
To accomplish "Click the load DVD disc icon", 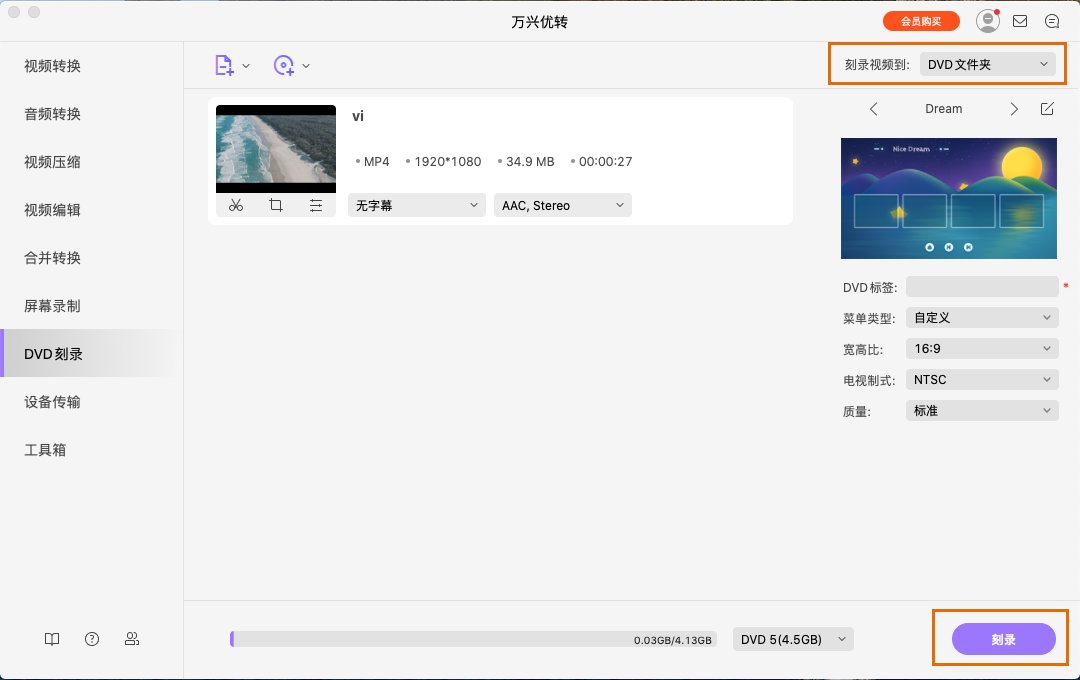I will [285, 66].
